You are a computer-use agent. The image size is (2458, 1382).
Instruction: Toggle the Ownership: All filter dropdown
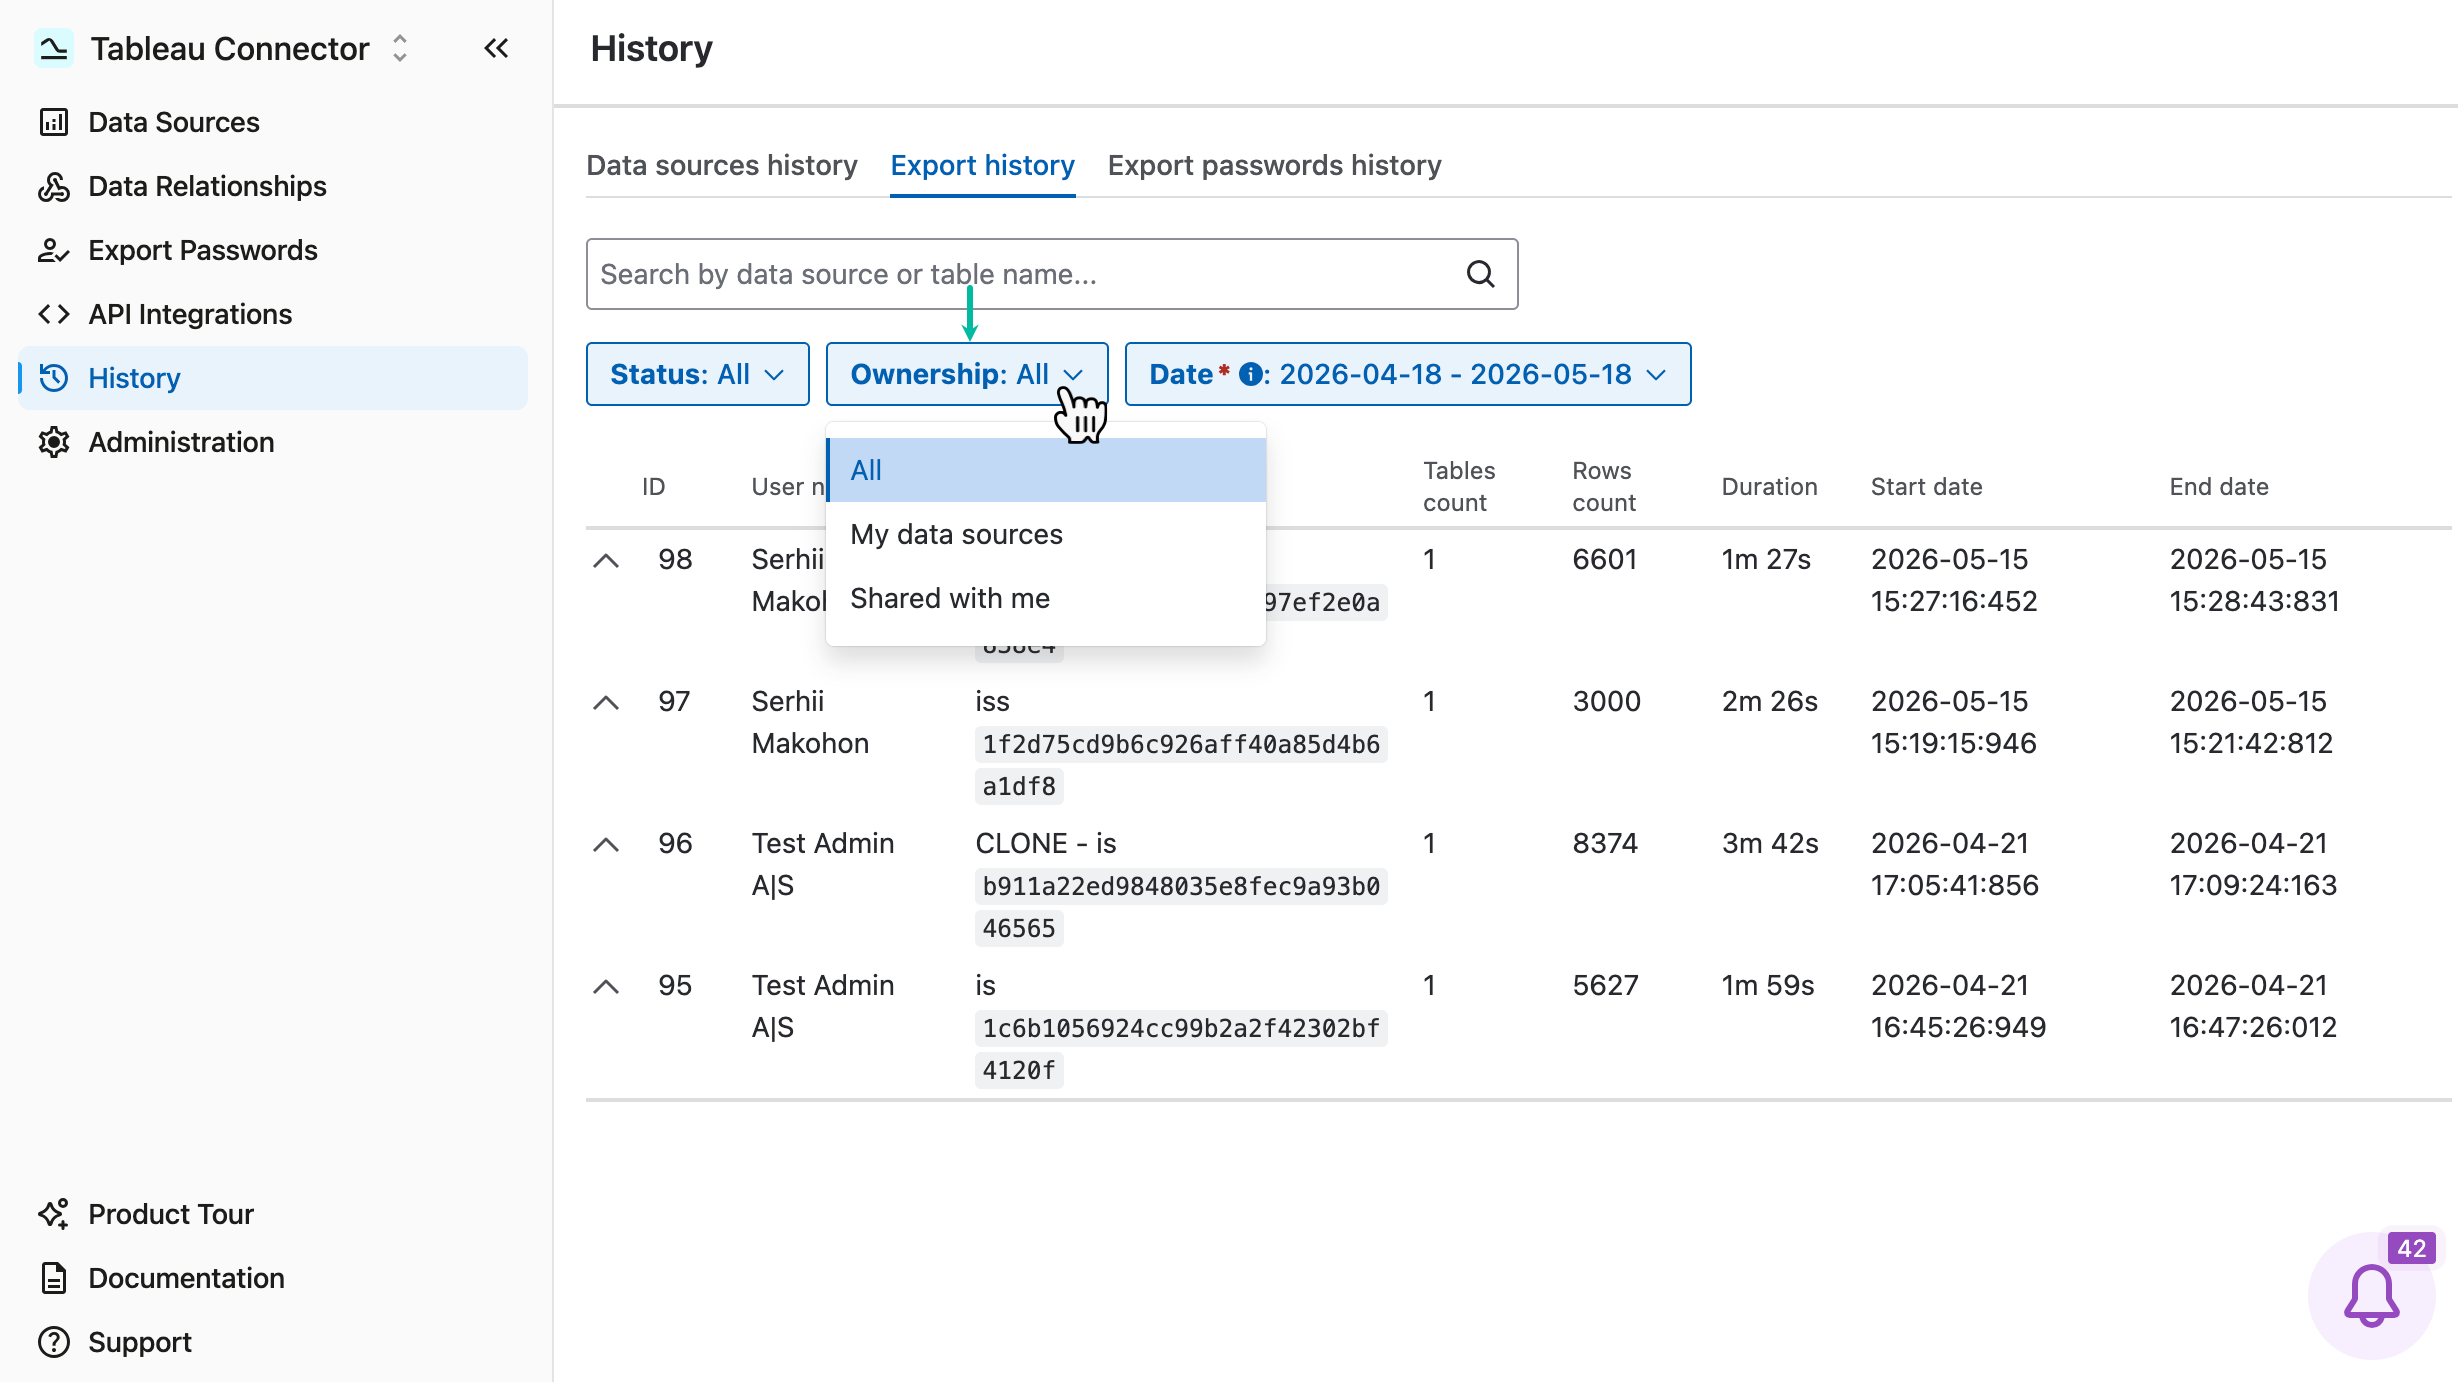pyautogui.click(x=966, y=374)
